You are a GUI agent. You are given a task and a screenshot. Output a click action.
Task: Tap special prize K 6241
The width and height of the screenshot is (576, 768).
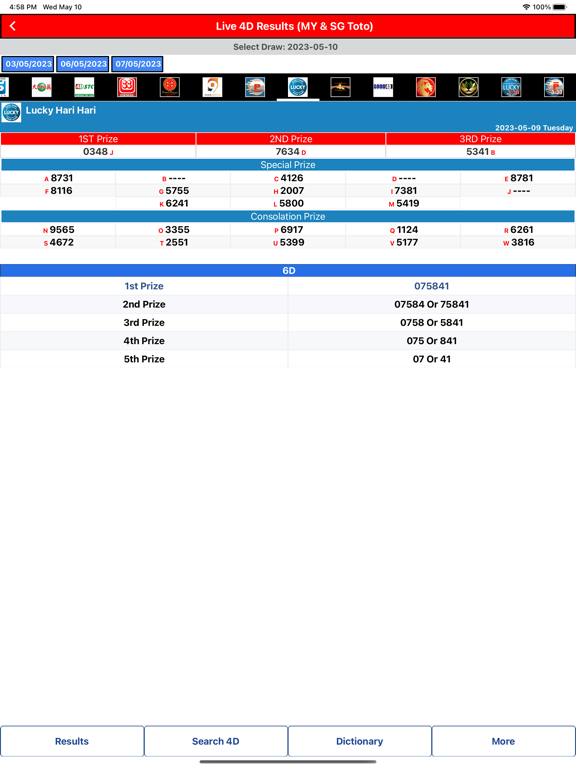click(x=174, y=204)
